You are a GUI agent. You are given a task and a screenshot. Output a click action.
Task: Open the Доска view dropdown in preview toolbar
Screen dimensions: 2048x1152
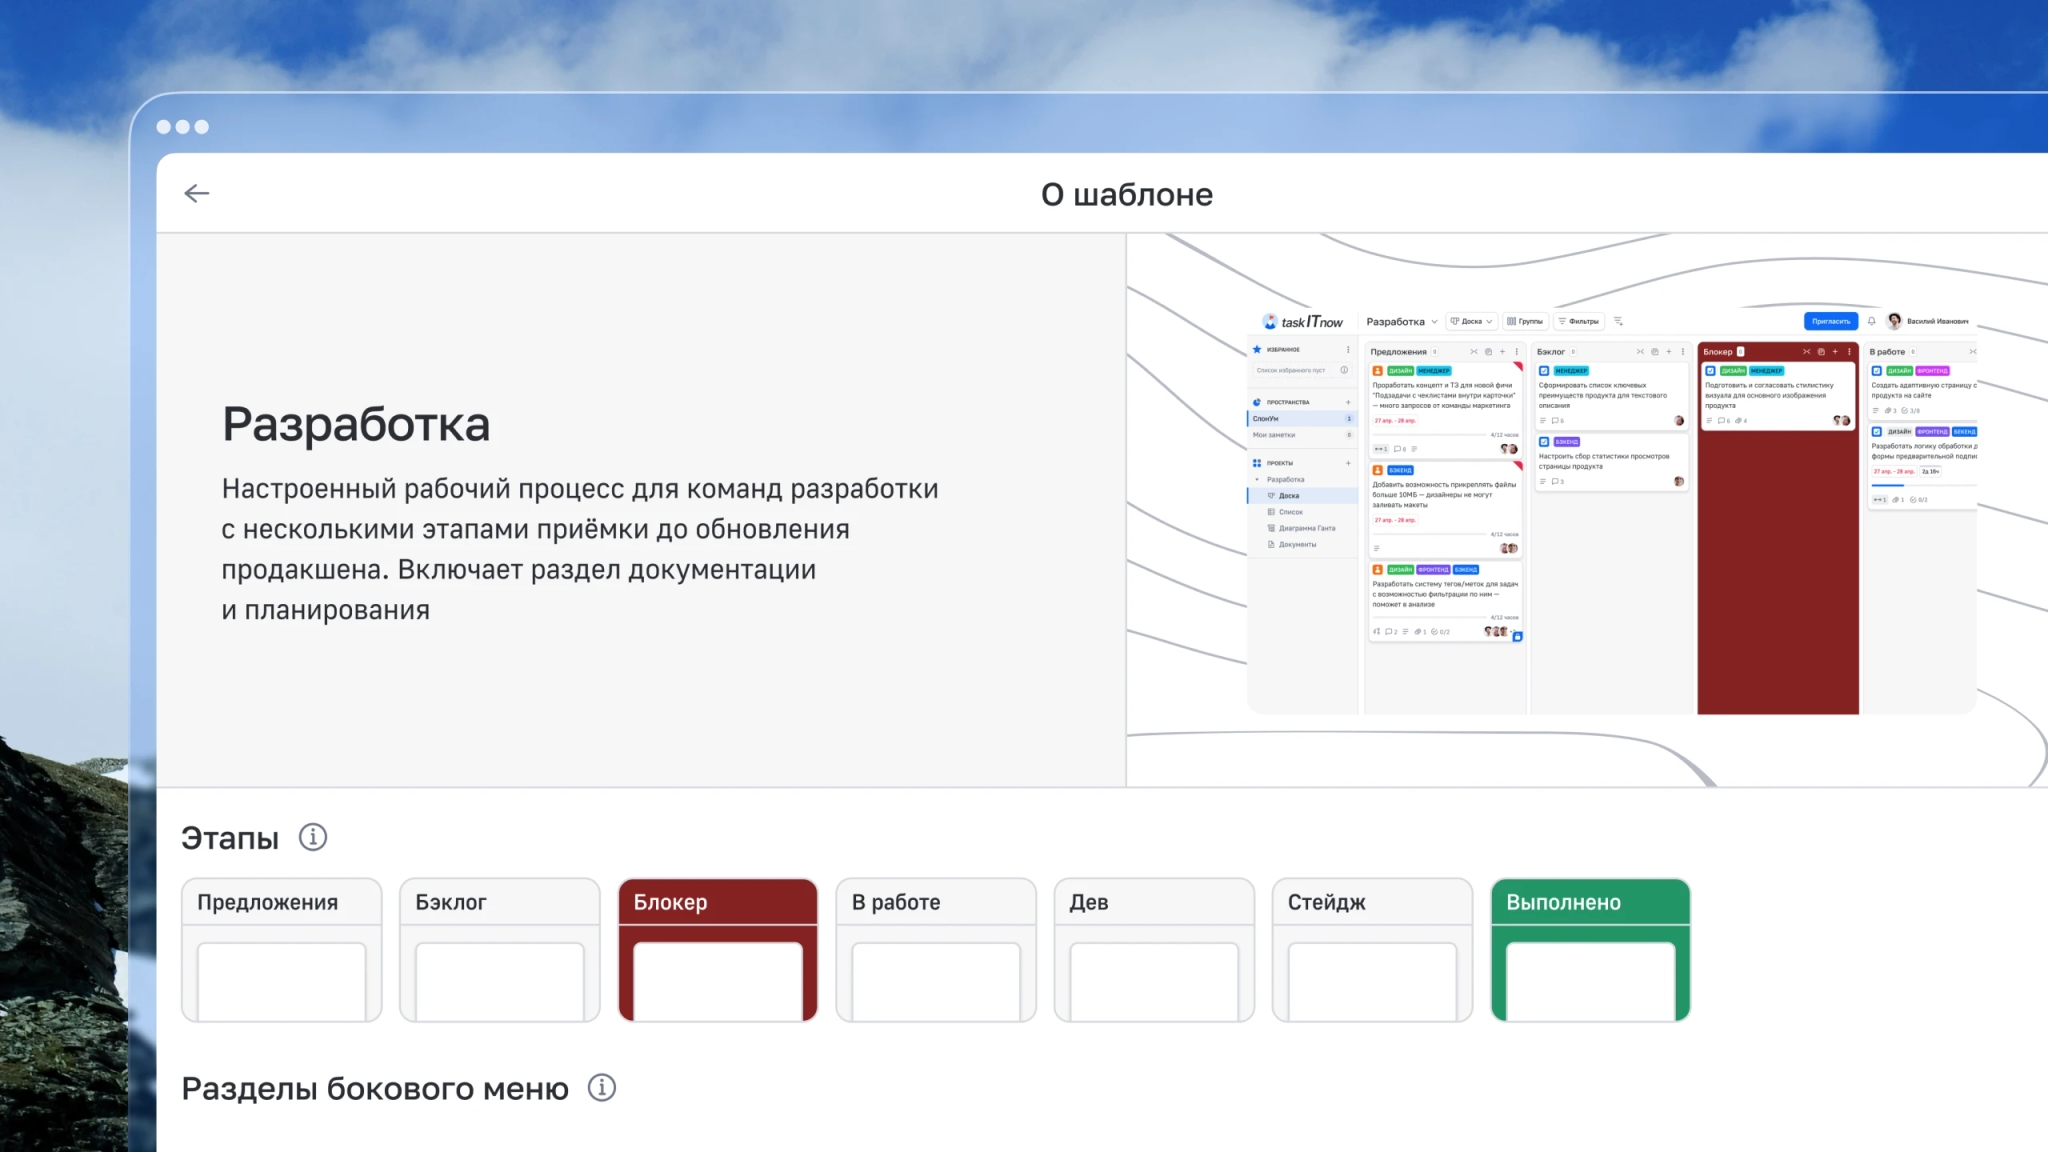pos(1471,322)
